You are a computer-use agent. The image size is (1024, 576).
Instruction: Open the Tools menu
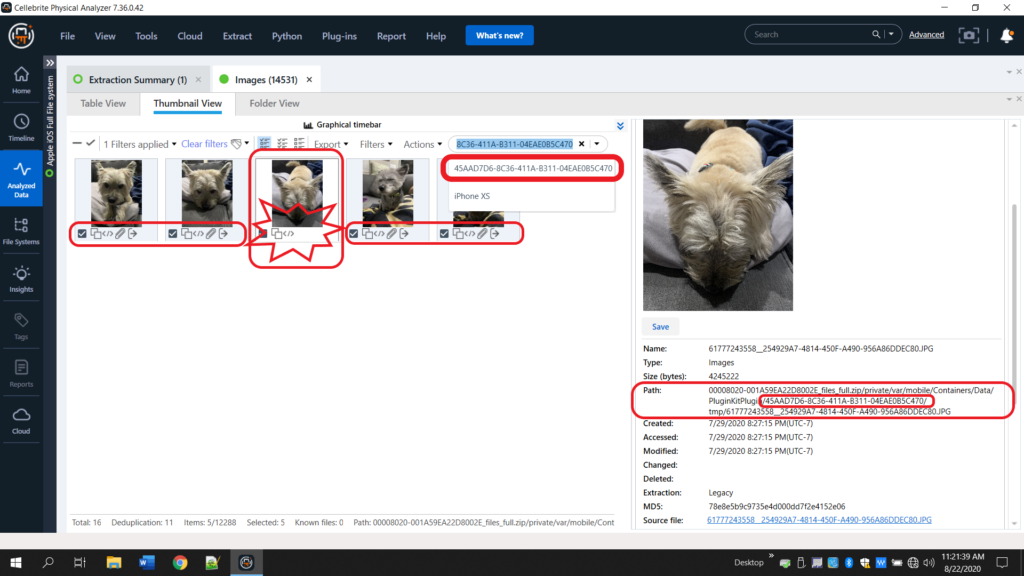point(146,36)
